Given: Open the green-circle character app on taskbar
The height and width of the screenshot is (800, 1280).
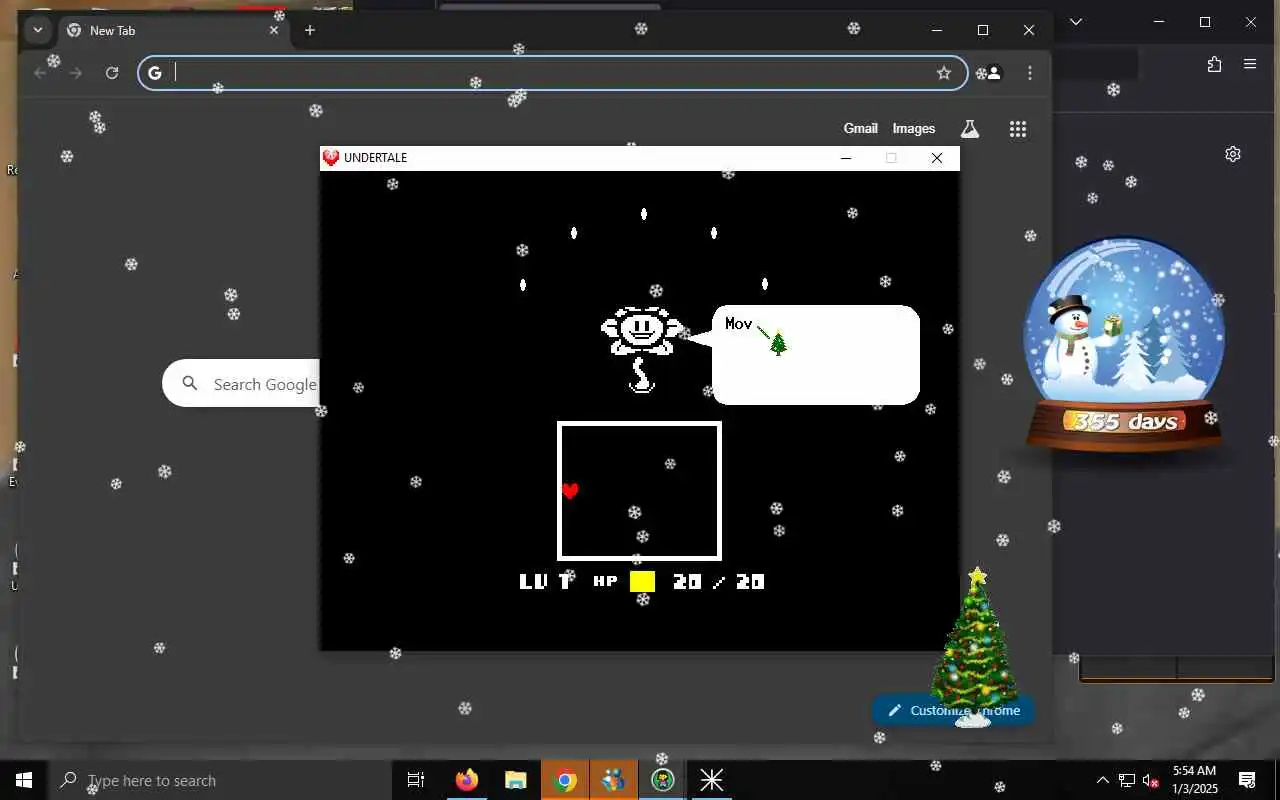Looking at the screenshot, I should [x=663, y=780].
